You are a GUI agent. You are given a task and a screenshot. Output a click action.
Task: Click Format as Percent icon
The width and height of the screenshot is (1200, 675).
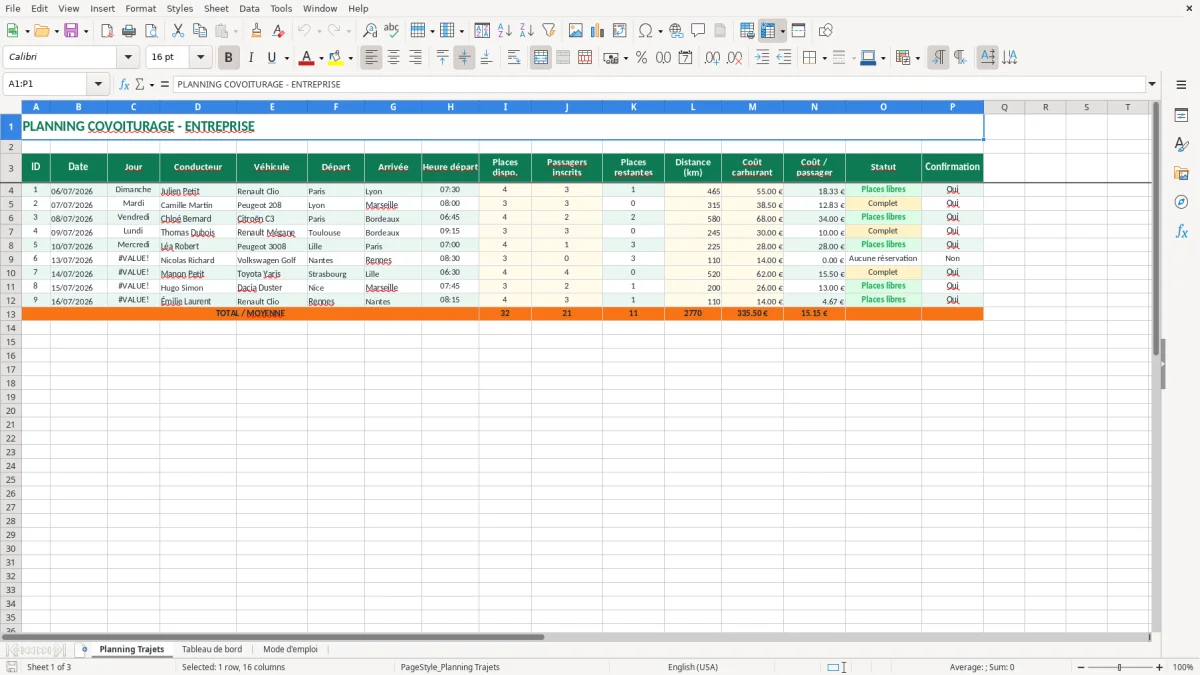click(x=641, y=58)
